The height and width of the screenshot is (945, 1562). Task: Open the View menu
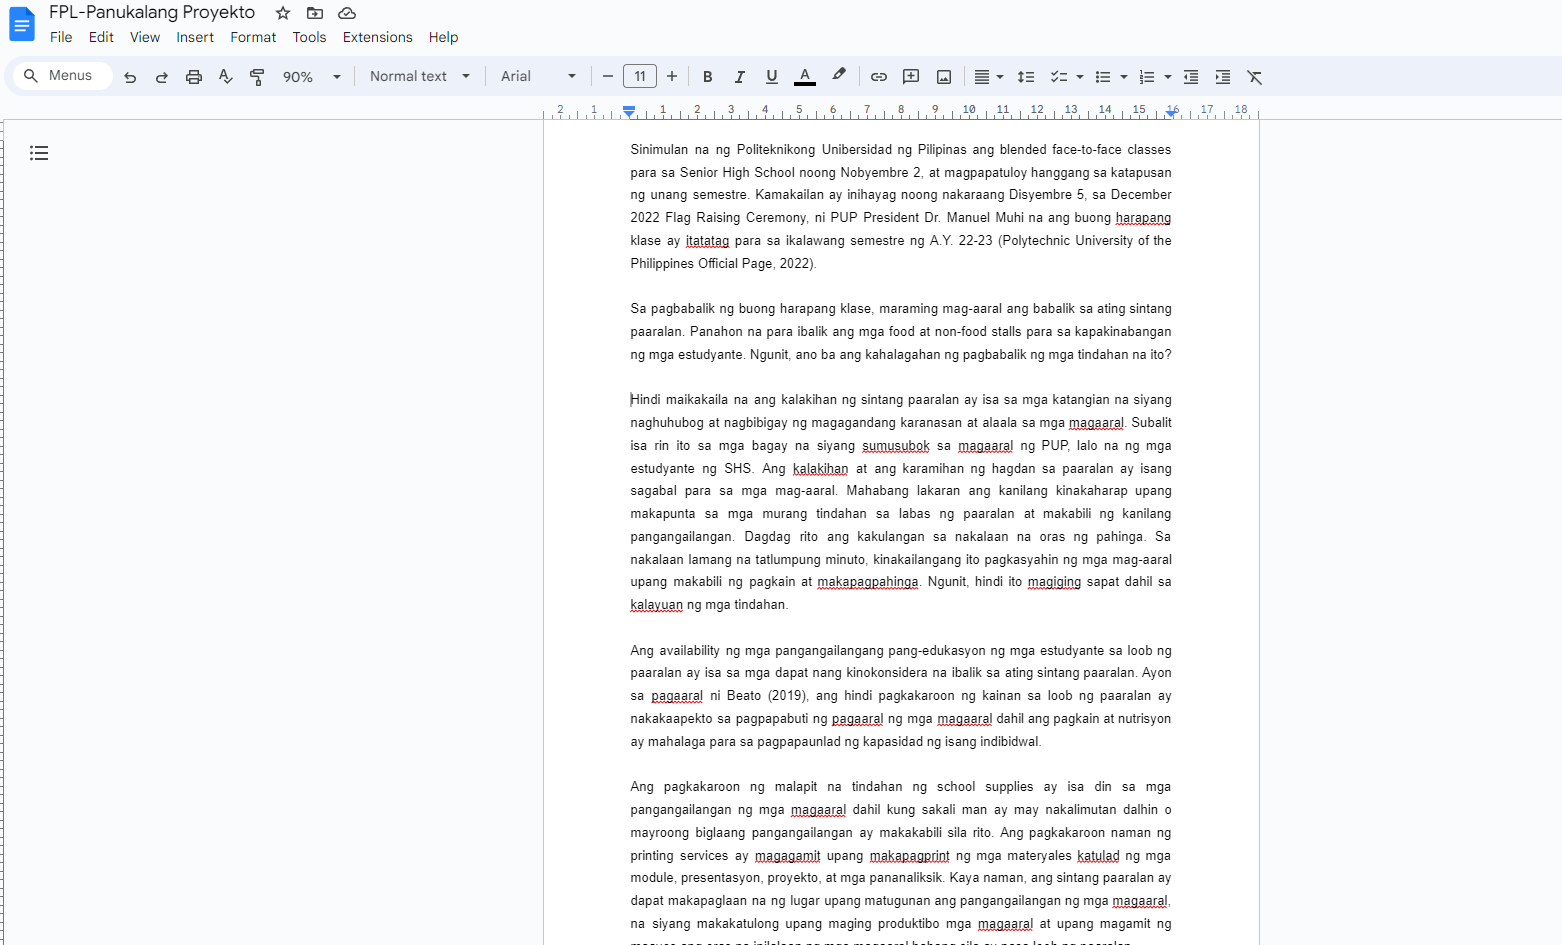point(145,37)
